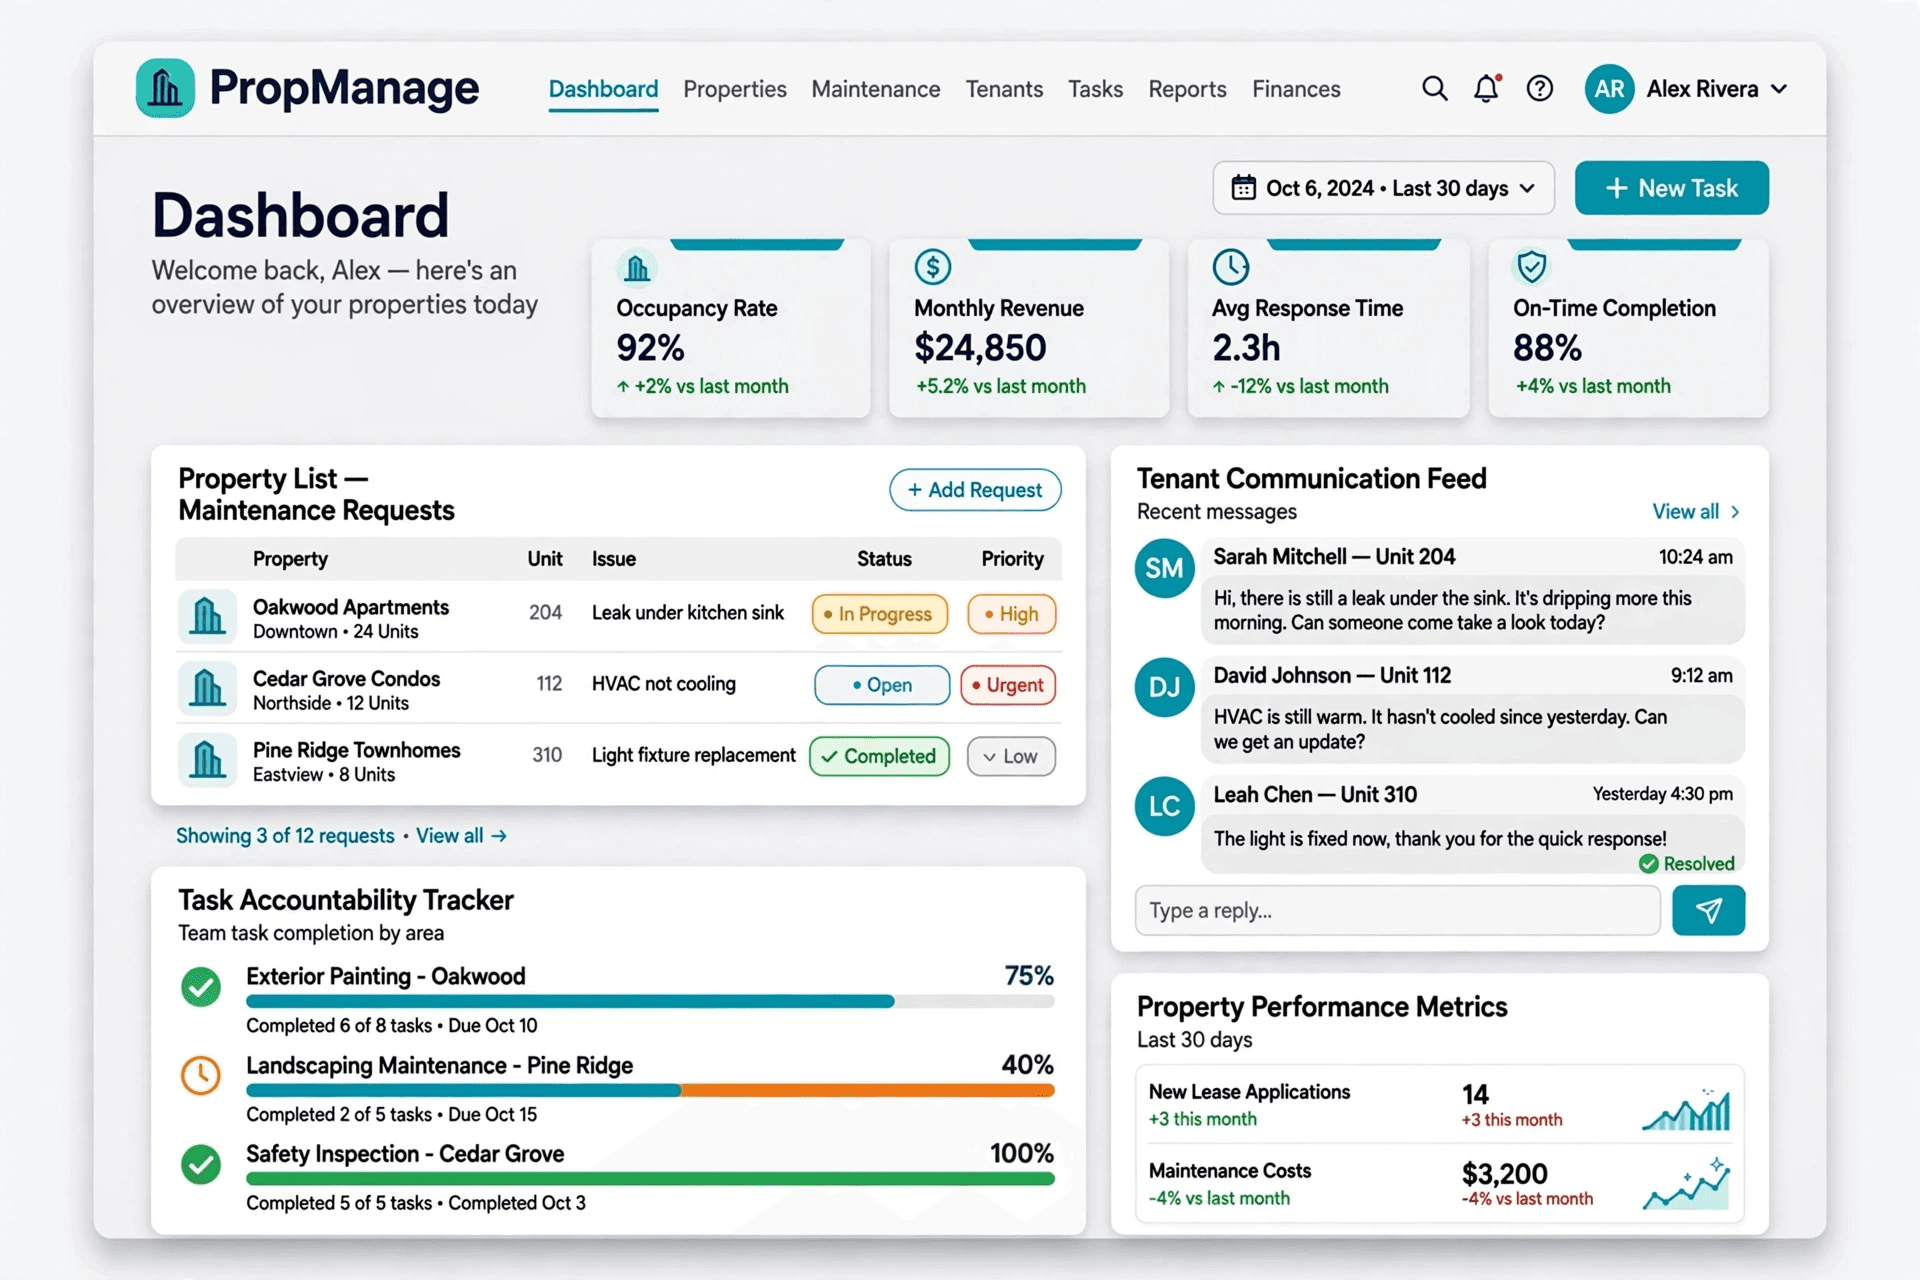1920x1280 pixels.
Task: Open search with the magnifier icon
Action: tap(1435, 89)
